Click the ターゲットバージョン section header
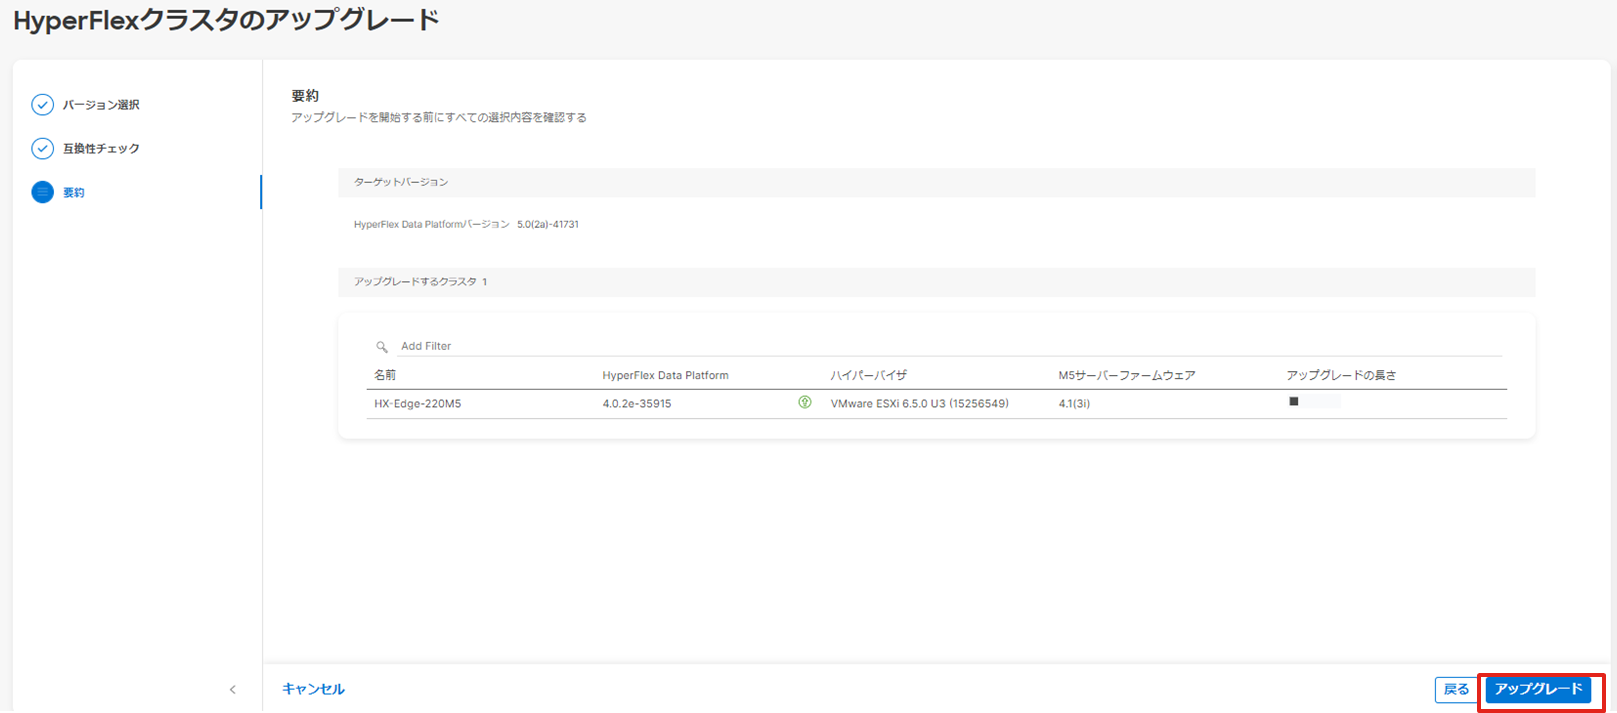Viewport: 1617px width, 713px height. [x=937, y=182]
